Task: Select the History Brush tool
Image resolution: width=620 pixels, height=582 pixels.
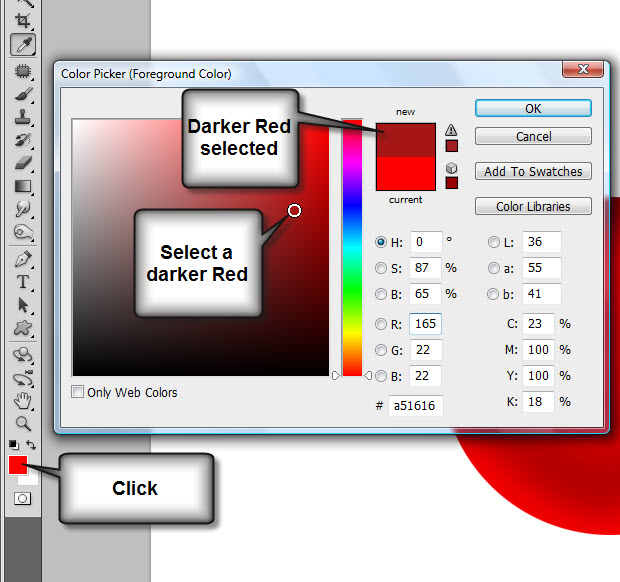Action: click(x=23, y=140)
